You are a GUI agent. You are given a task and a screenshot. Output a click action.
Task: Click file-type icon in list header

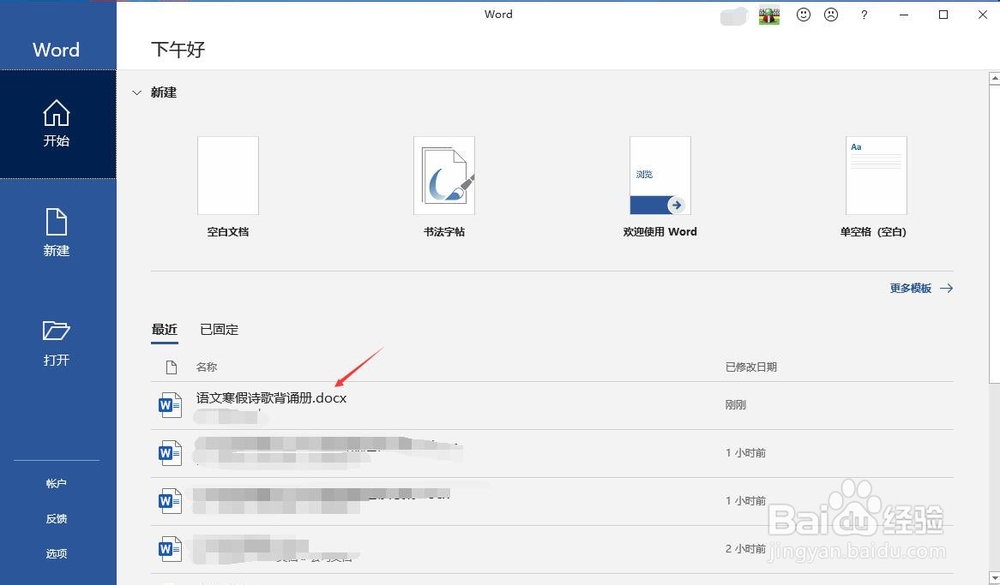click(171, 367)
